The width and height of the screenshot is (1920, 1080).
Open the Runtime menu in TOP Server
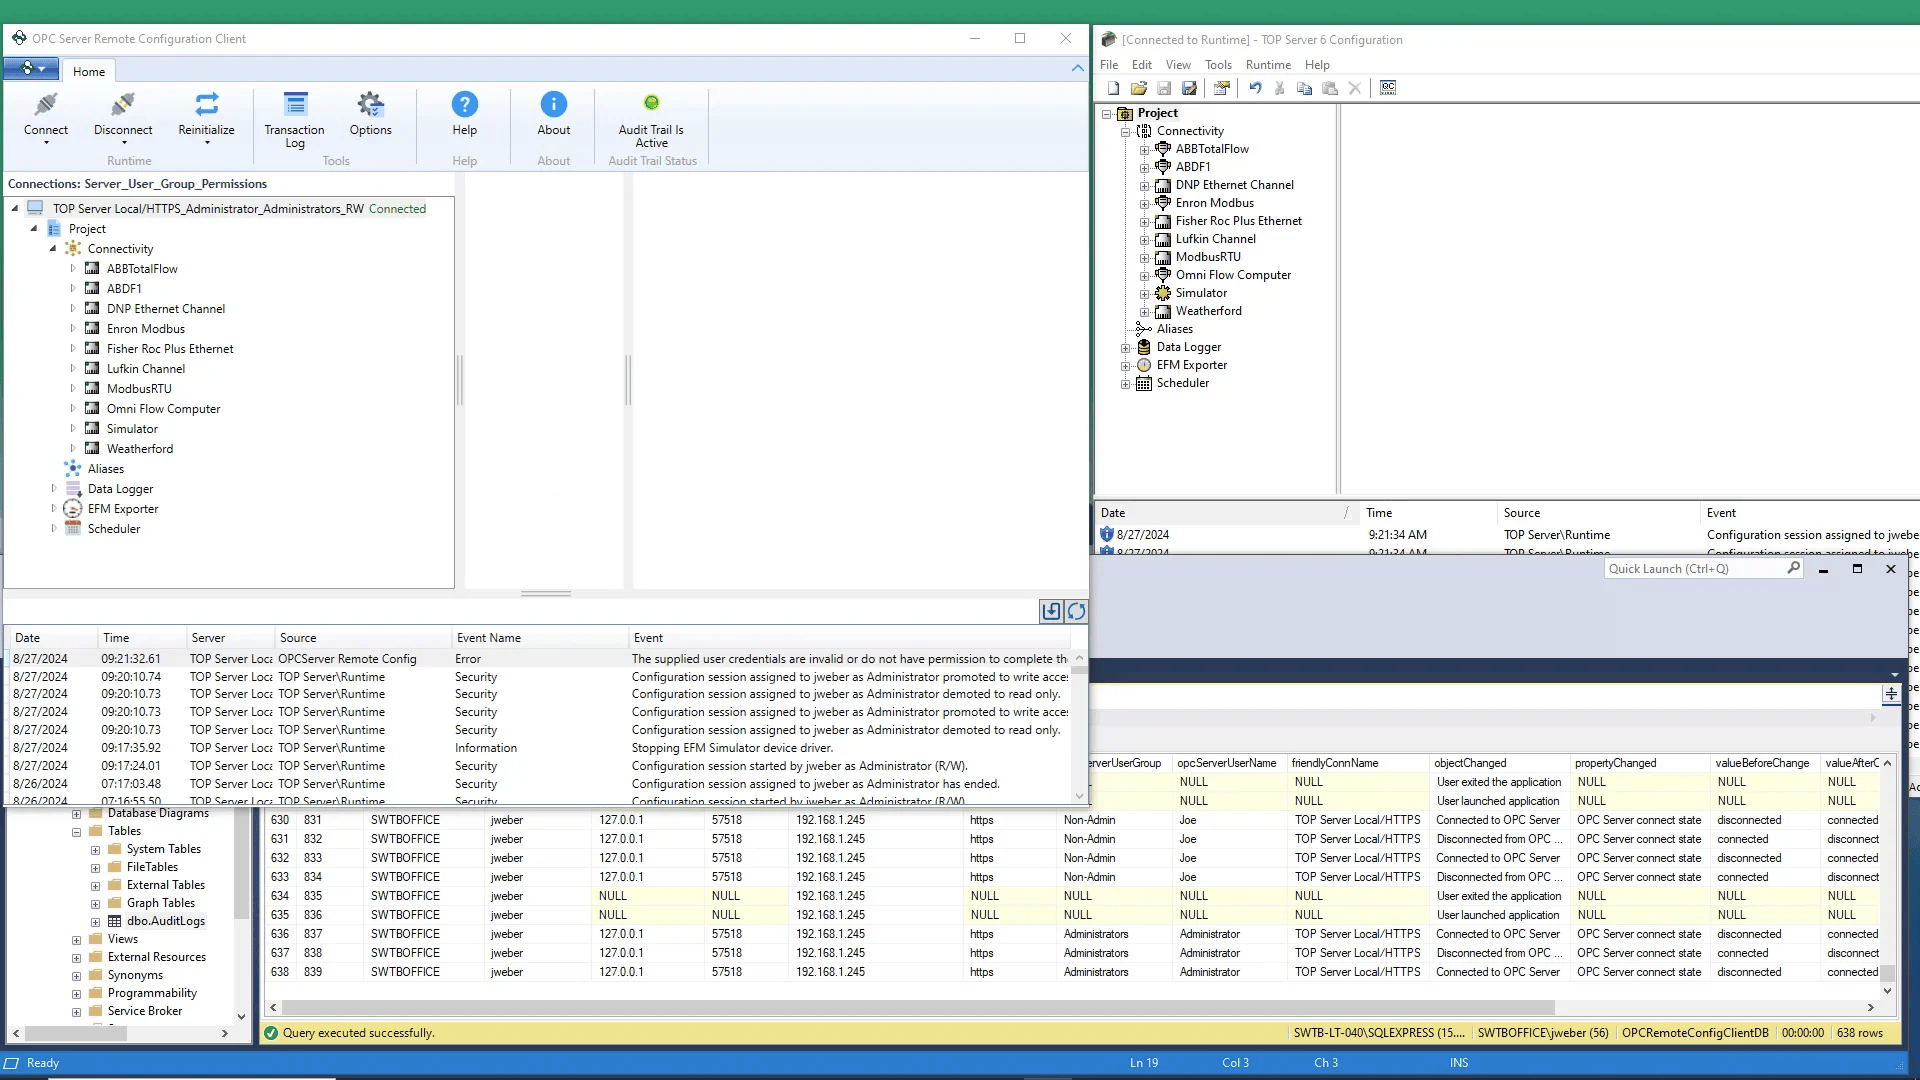(x=1268, y=64)
